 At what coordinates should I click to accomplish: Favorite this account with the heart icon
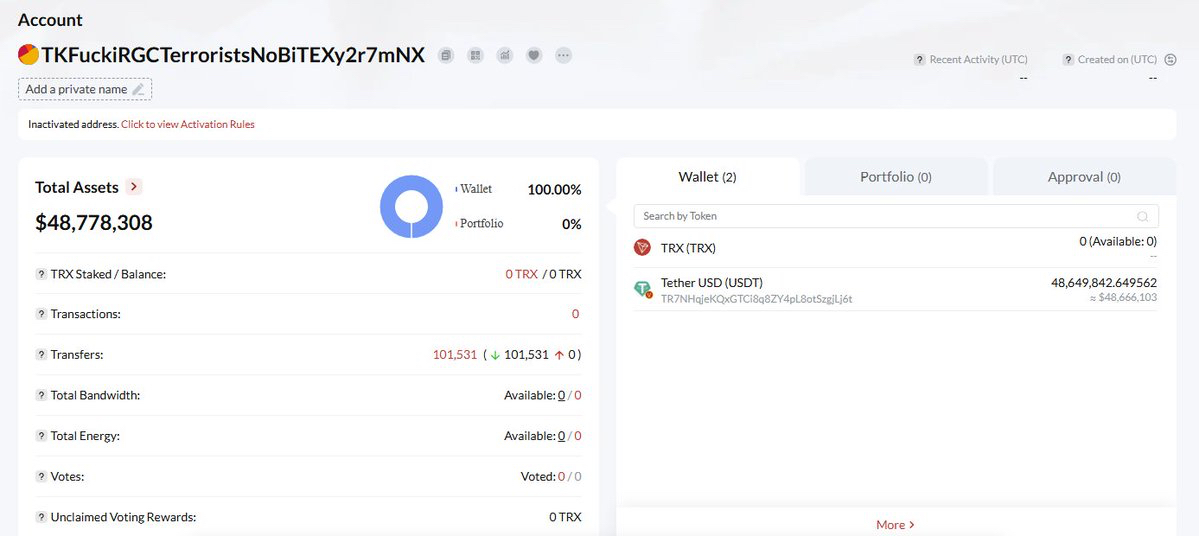point(534,55)
